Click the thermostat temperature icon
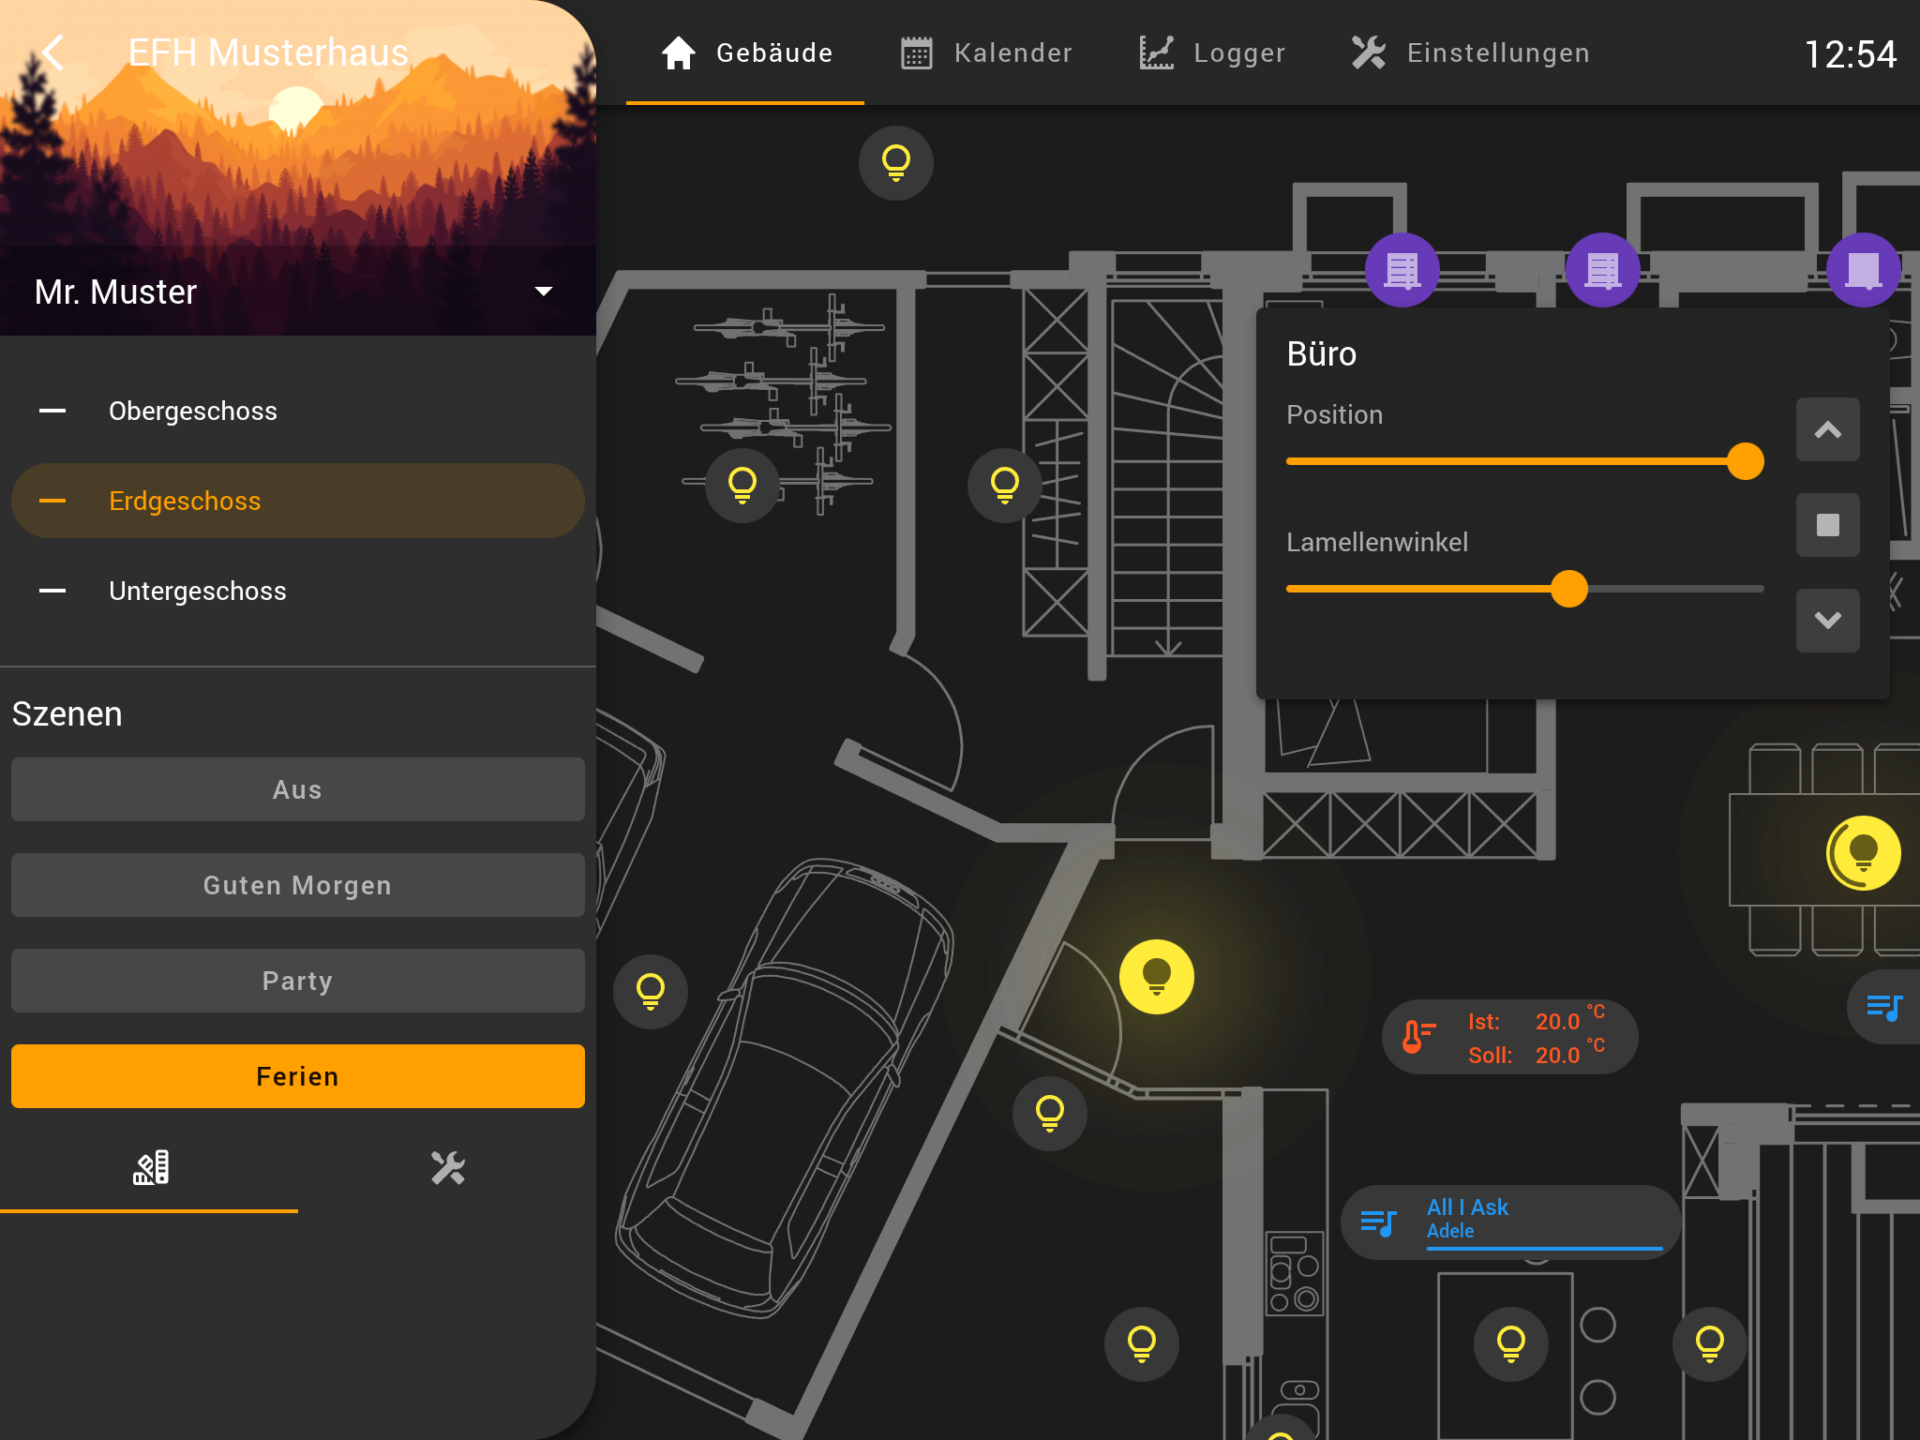This screenshot has height=1440, width=1920. coord(1417,1037)
